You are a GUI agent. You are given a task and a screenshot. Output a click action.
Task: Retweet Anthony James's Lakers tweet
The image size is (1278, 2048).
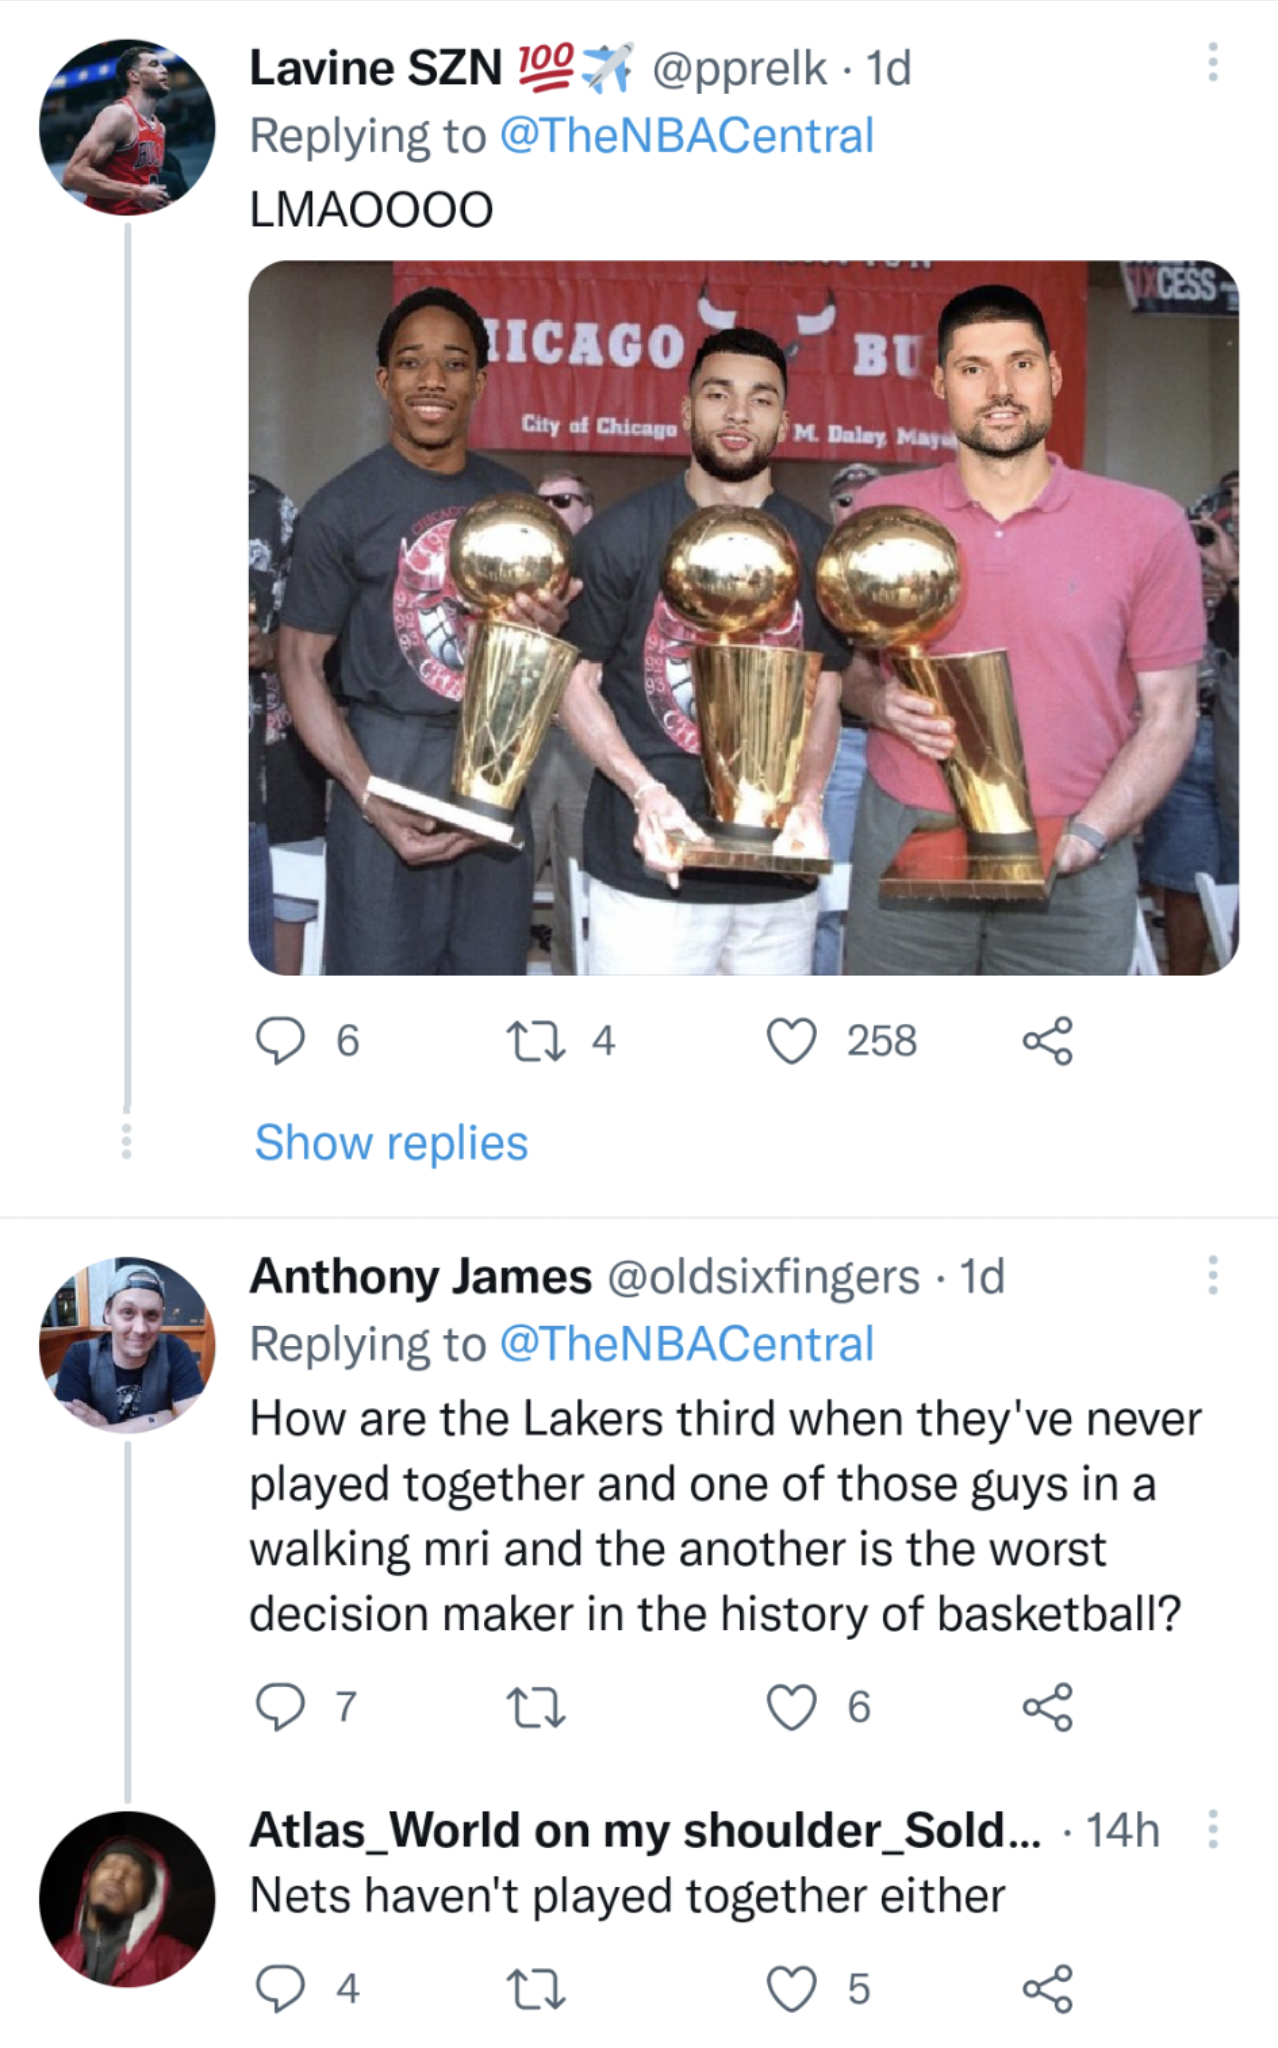[x=537, y=1706]
